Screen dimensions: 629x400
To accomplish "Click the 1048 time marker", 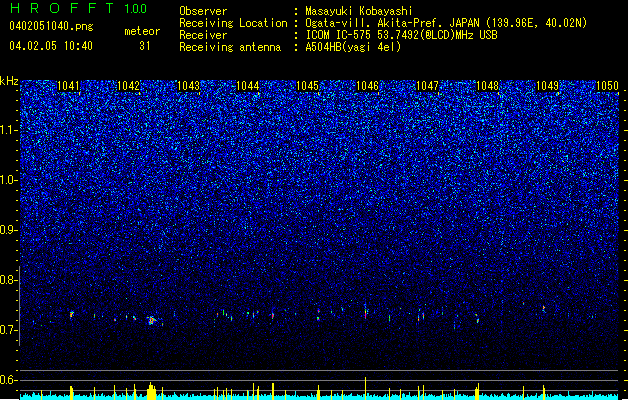I will (487, 86).
